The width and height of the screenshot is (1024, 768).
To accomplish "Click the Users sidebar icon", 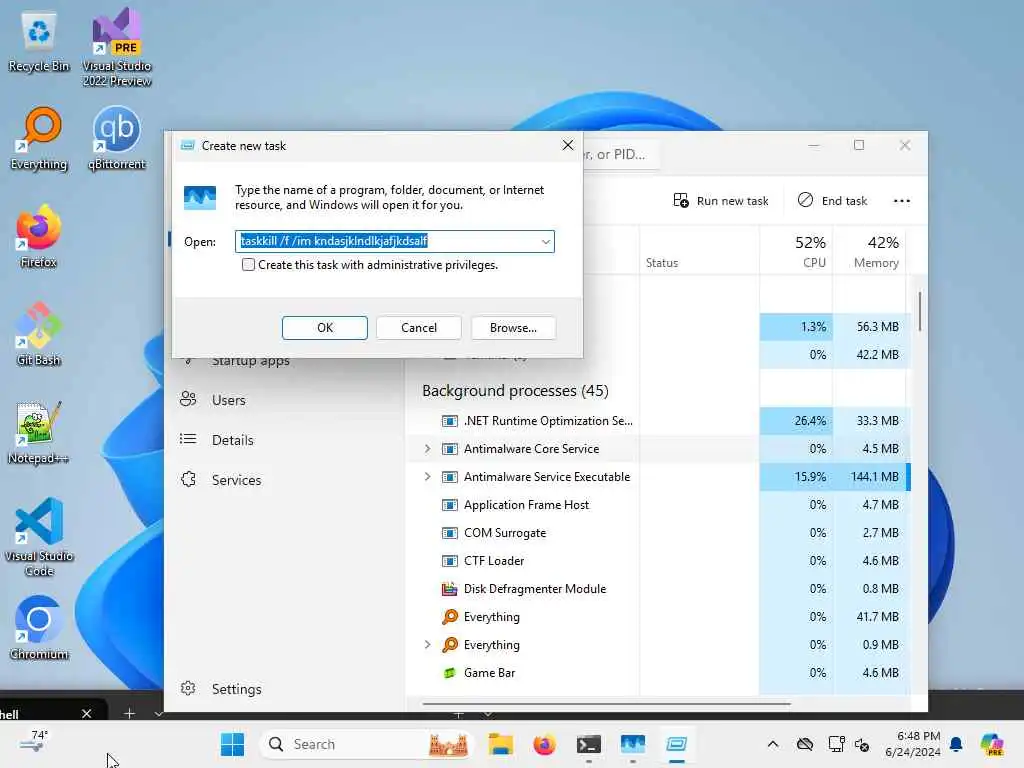I will click(188, 399).
